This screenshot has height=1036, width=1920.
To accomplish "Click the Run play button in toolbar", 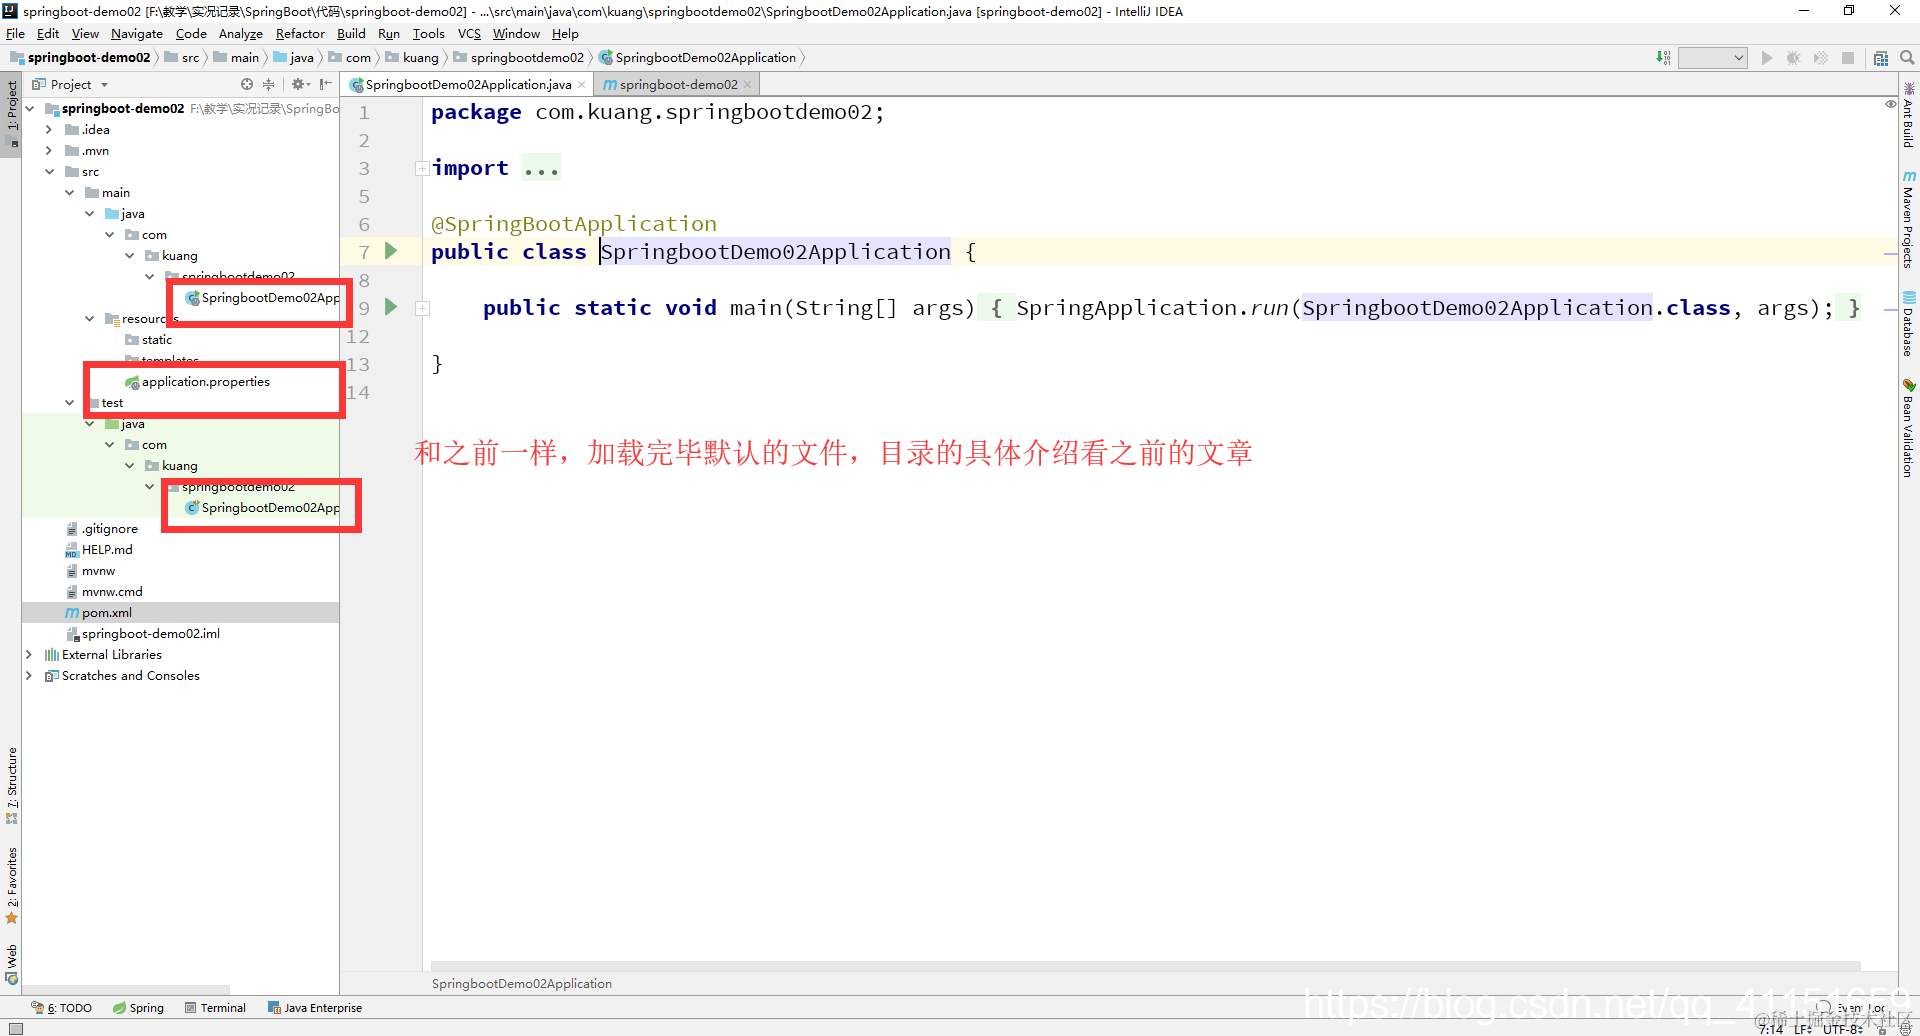I will pos(1767,58).
